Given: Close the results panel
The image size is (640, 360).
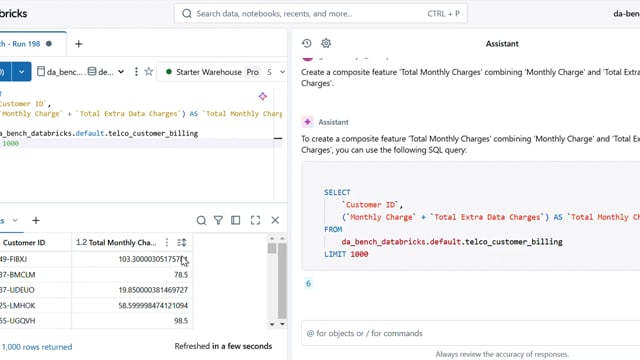Looking at the screenshot, I should pos(275,220).
